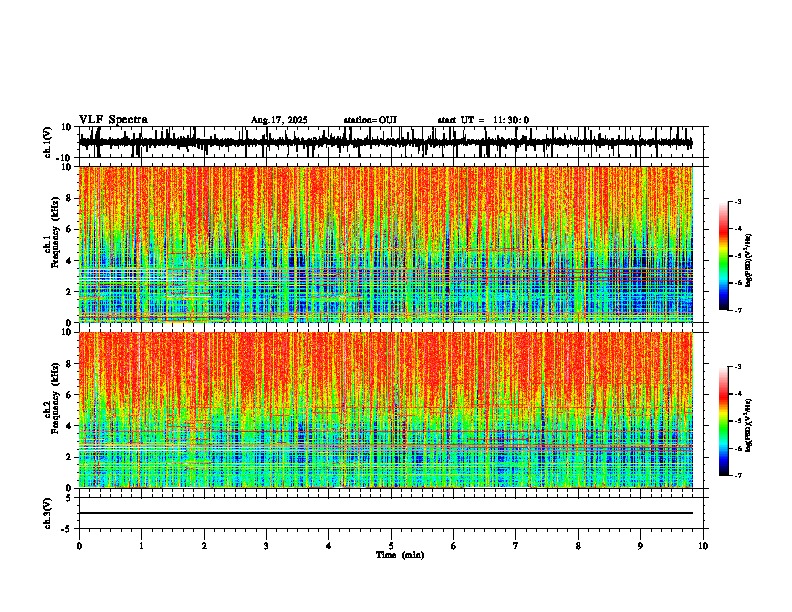Click the ch.1 spectrogram panel
Image resolution: width=792 pixels, height=612 pixels.
pyautogui.click(x=386, y=244)
